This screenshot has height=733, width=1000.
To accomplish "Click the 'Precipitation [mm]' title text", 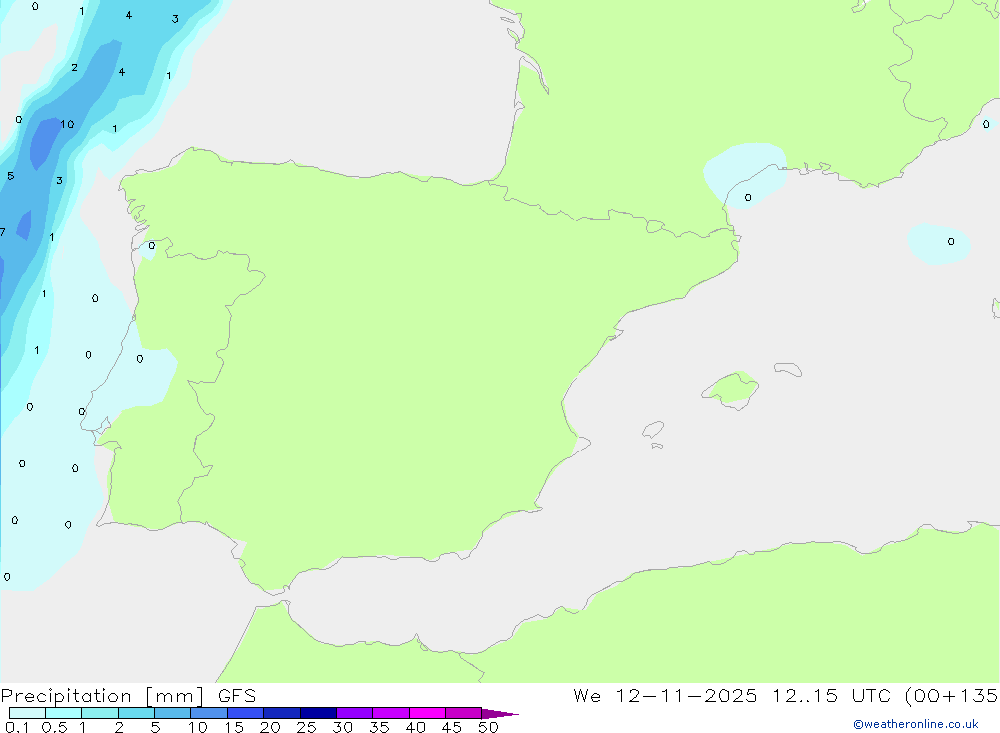I will [102, 696].
